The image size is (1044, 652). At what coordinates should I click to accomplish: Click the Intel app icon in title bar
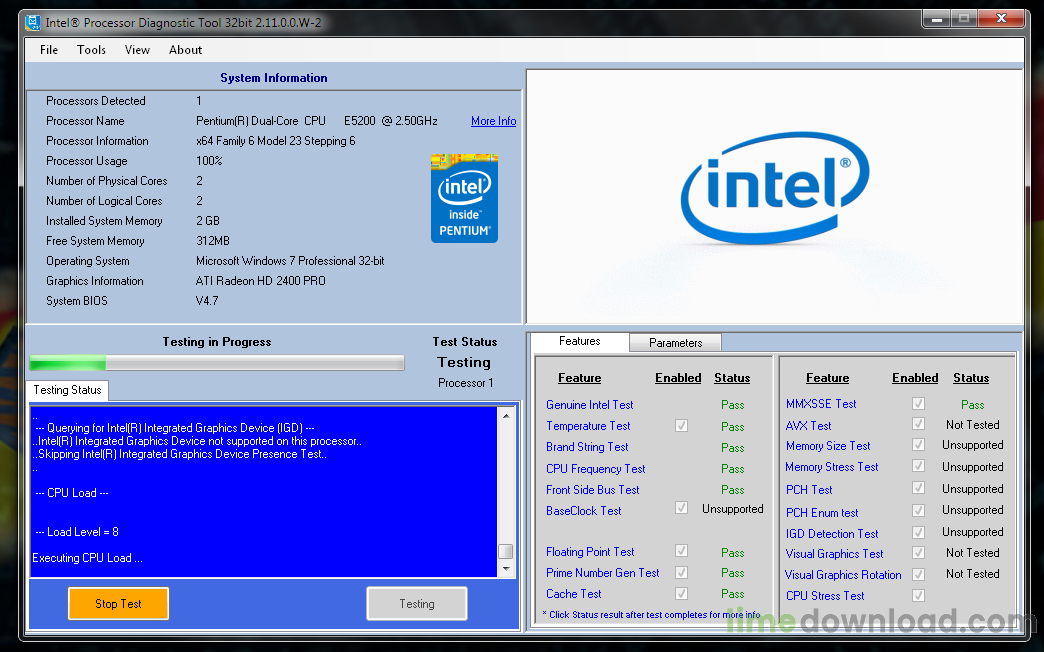[x=33, y=23]
